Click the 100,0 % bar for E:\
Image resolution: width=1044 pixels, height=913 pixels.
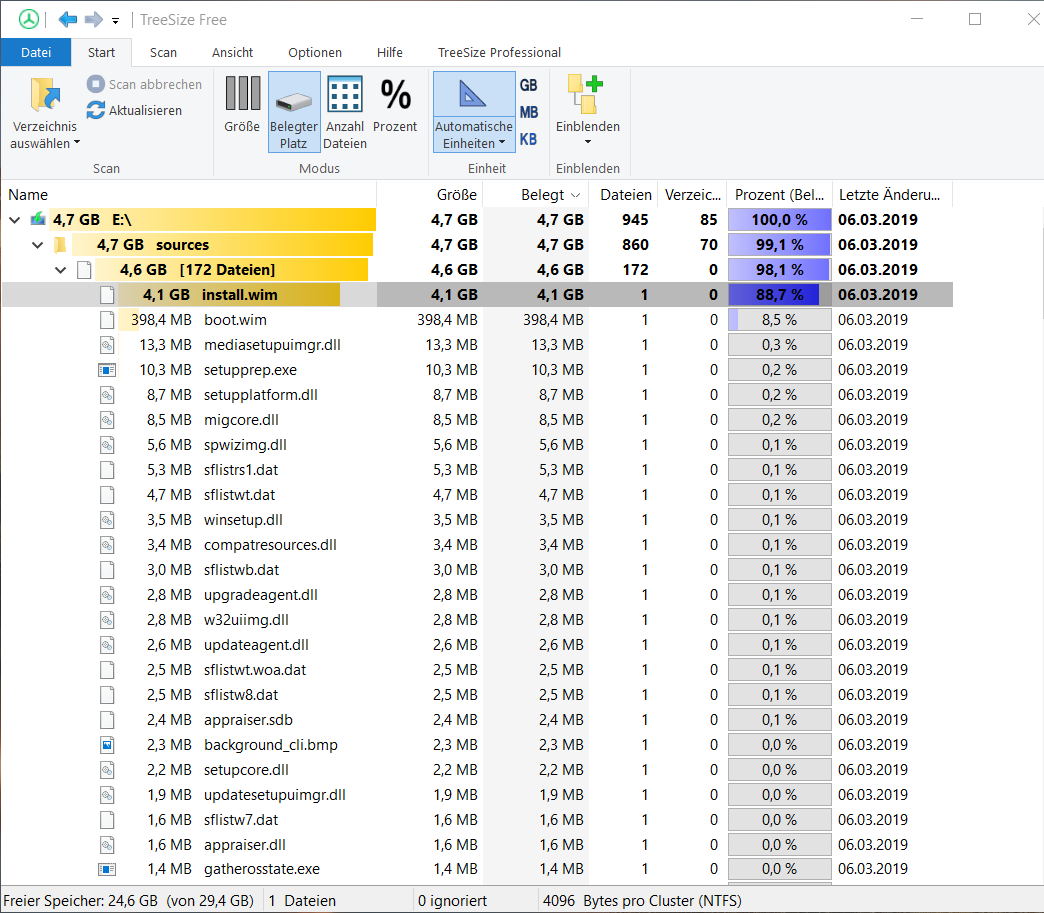point(779,220)
